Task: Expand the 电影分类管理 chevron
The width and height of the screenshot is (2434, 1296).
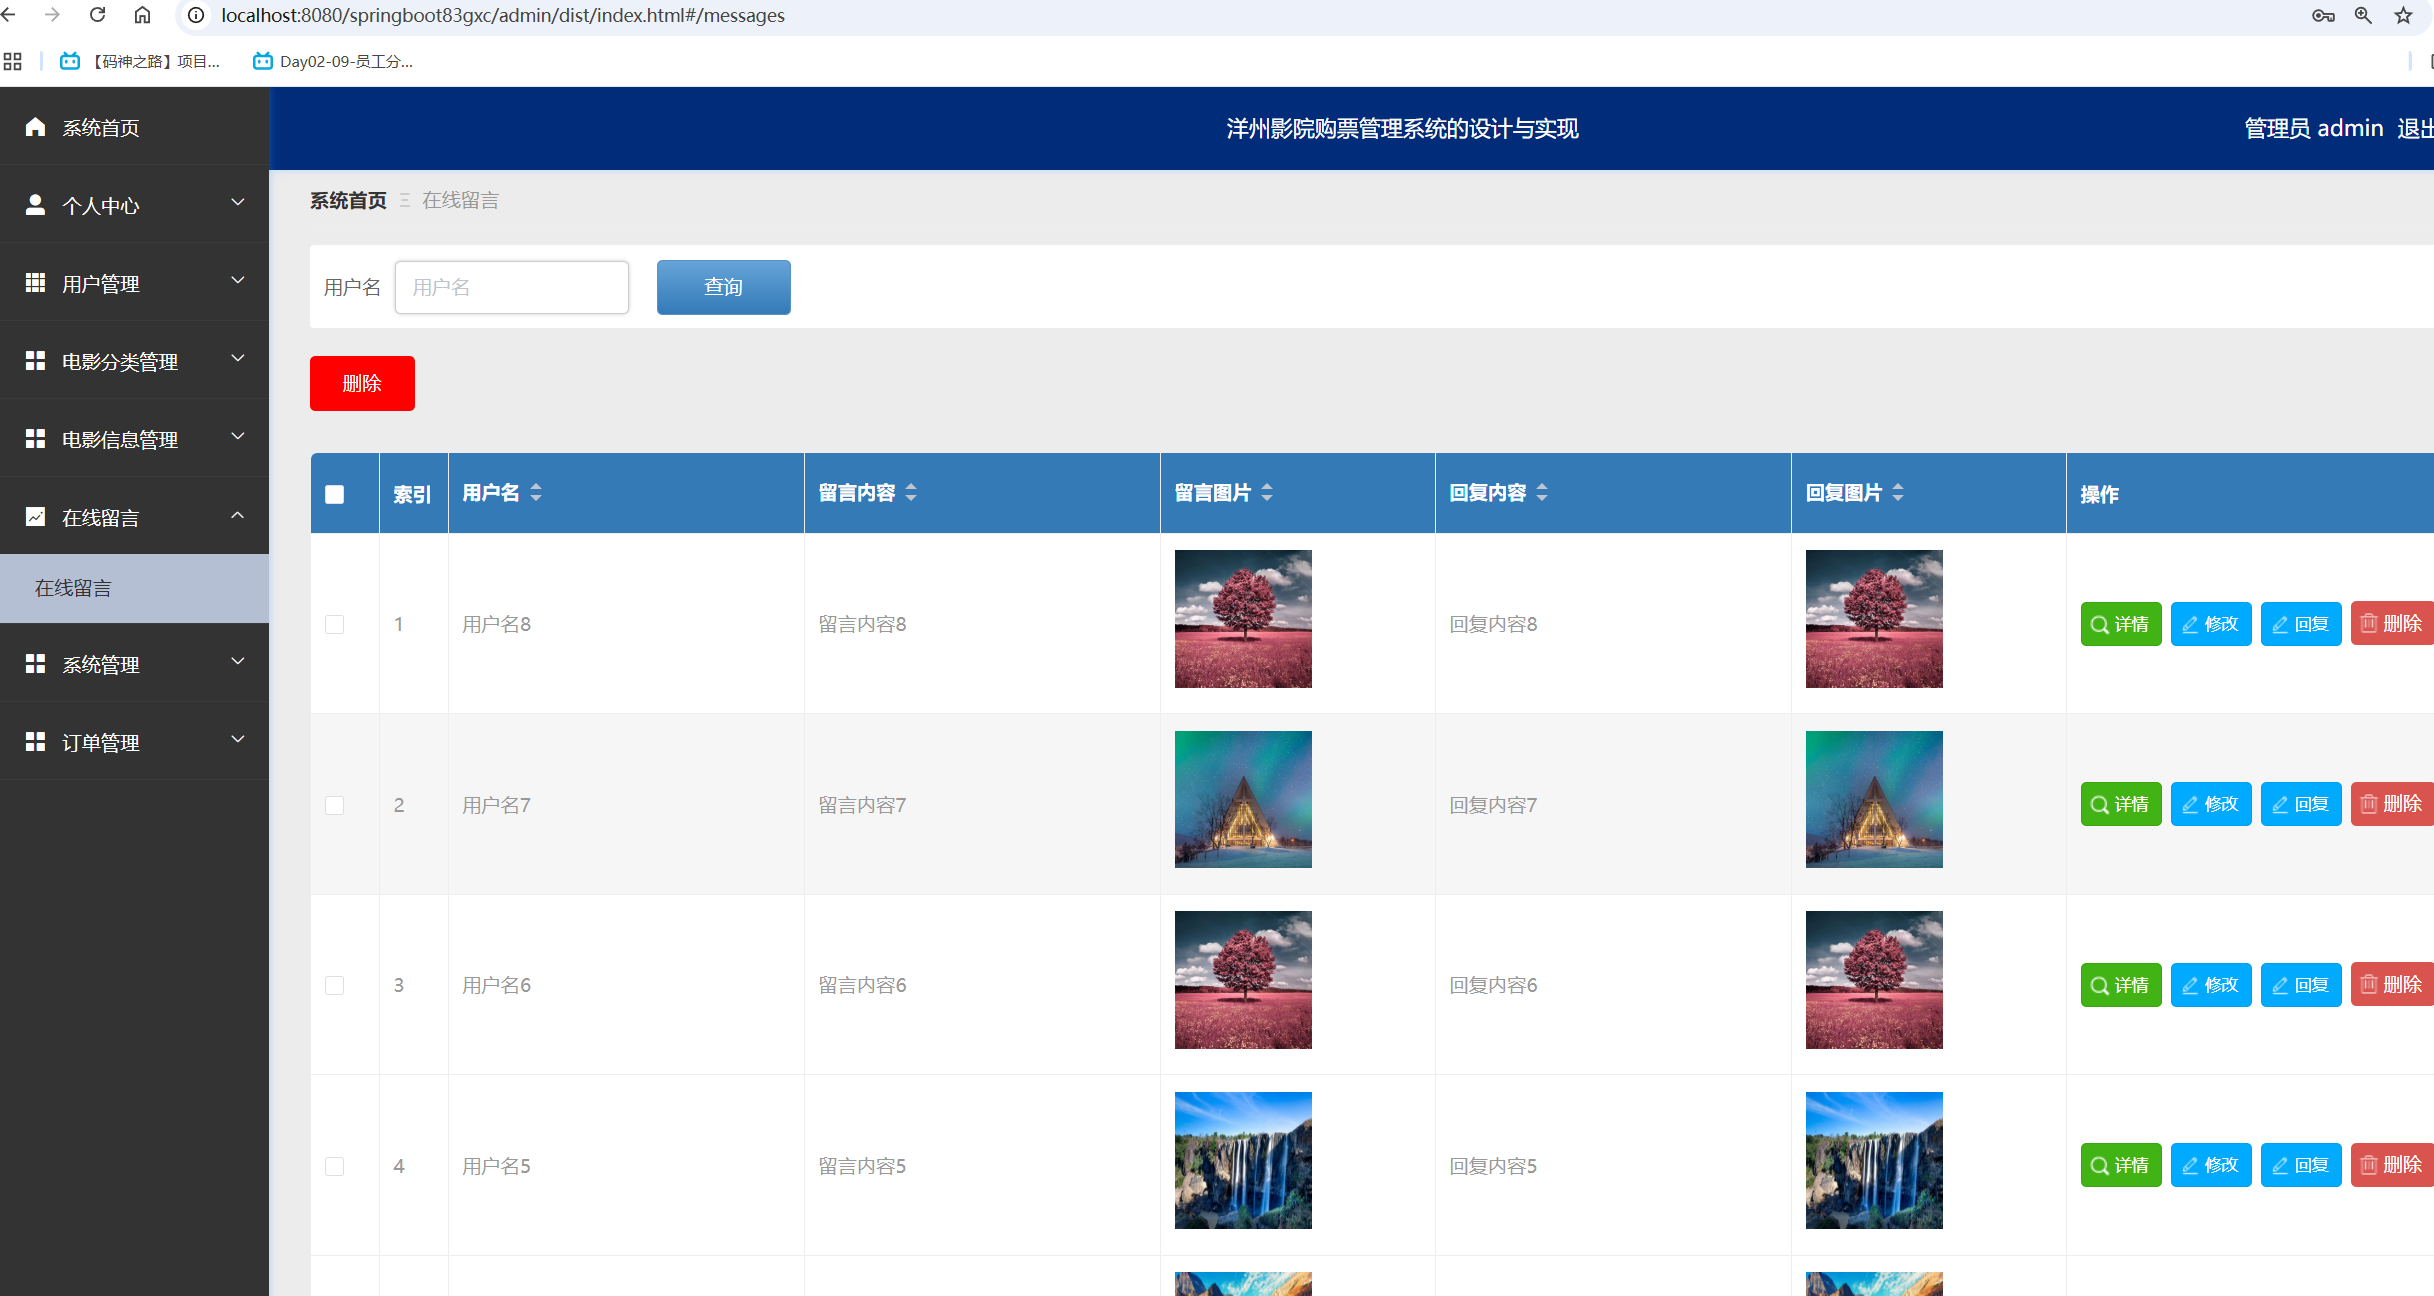Action: [238, 359]
